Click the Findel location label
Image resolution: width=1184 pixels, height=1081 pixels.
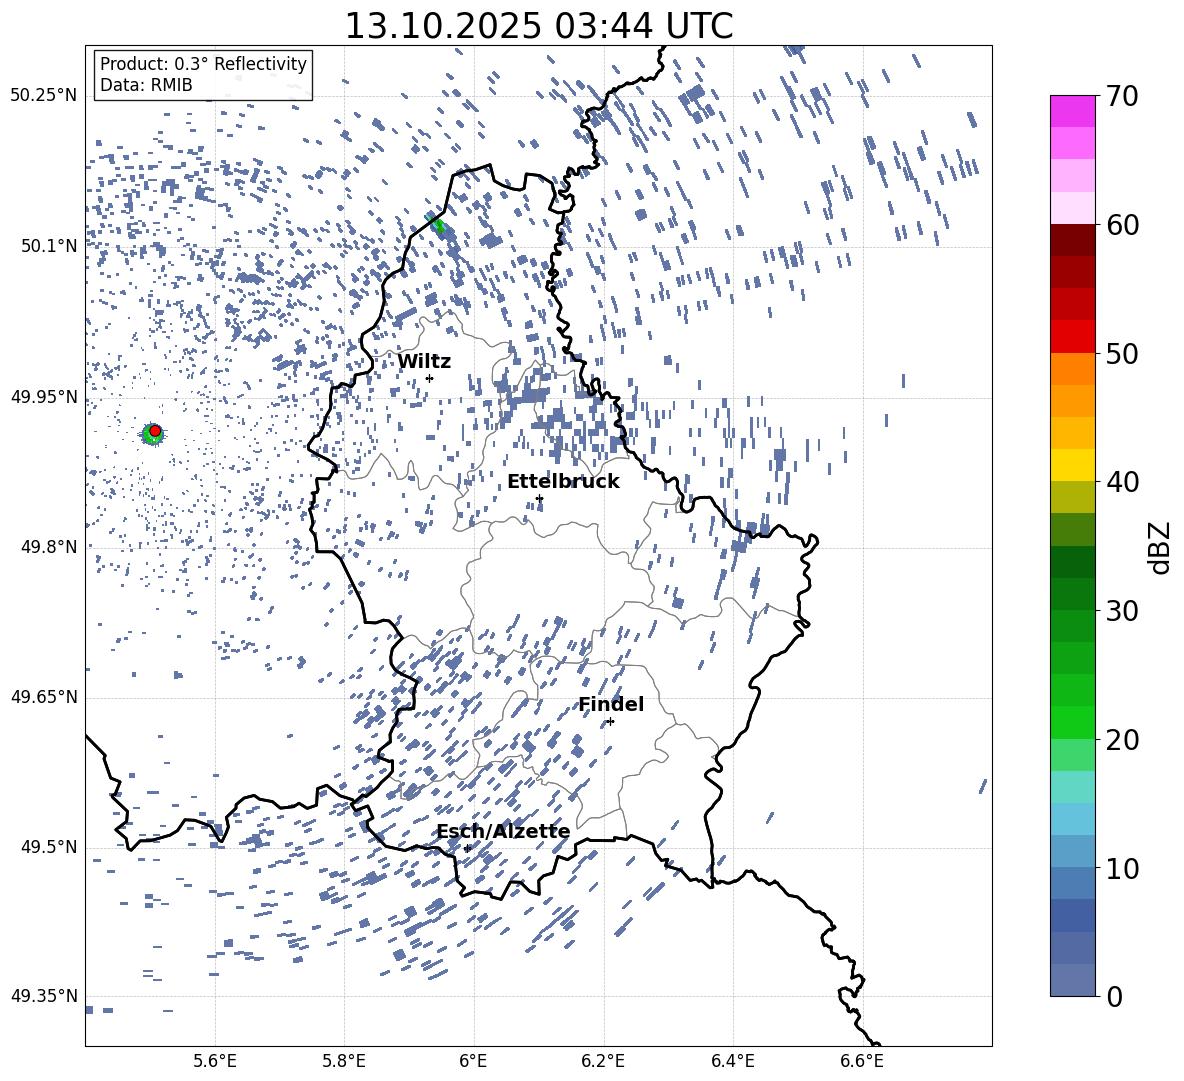point(611,704)
